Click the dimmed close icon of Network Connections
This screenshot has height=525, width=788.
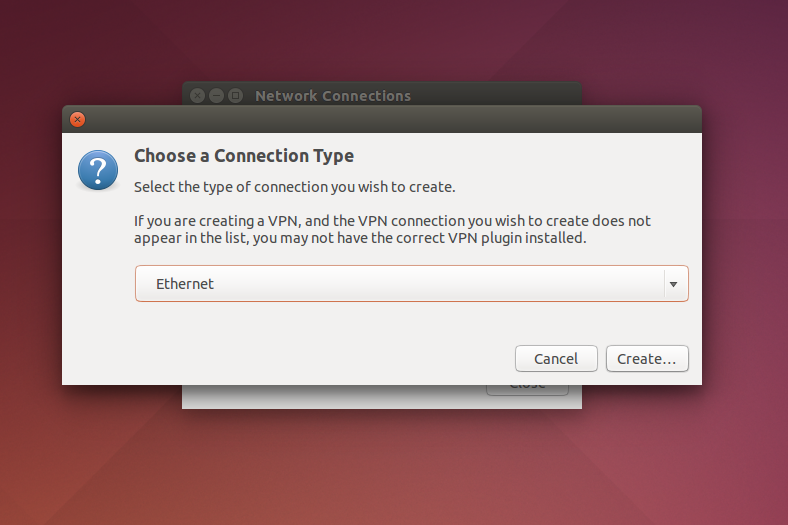pos(198,95)
